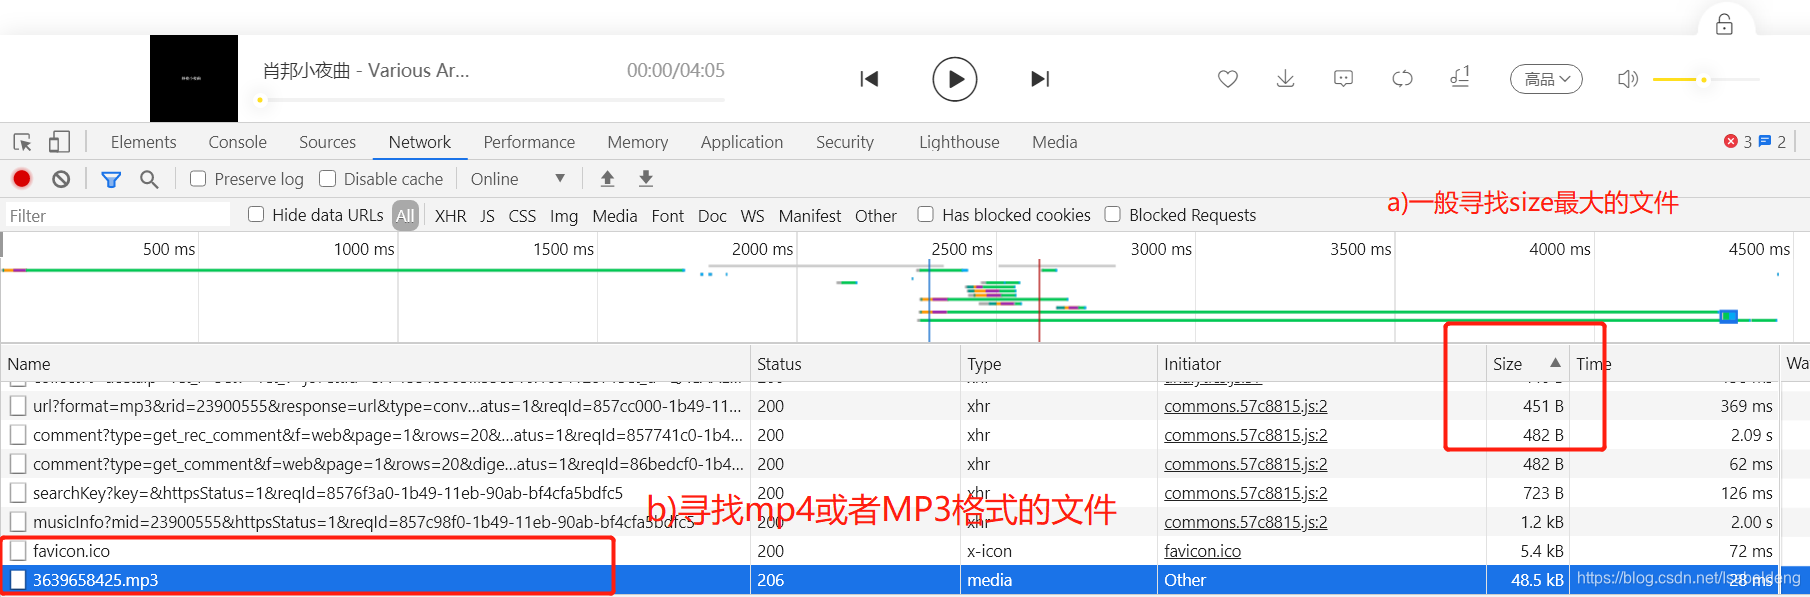
Task: Filter requests by Img
Action: tap(564, 216)
